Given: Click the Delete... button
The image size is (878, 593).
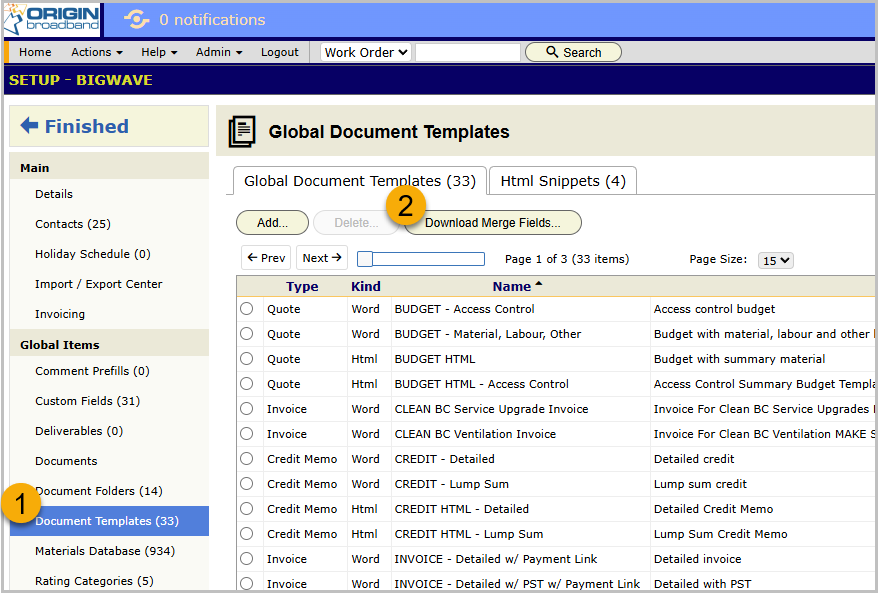Looking at the screenshot, I should [x=356, y=223].
